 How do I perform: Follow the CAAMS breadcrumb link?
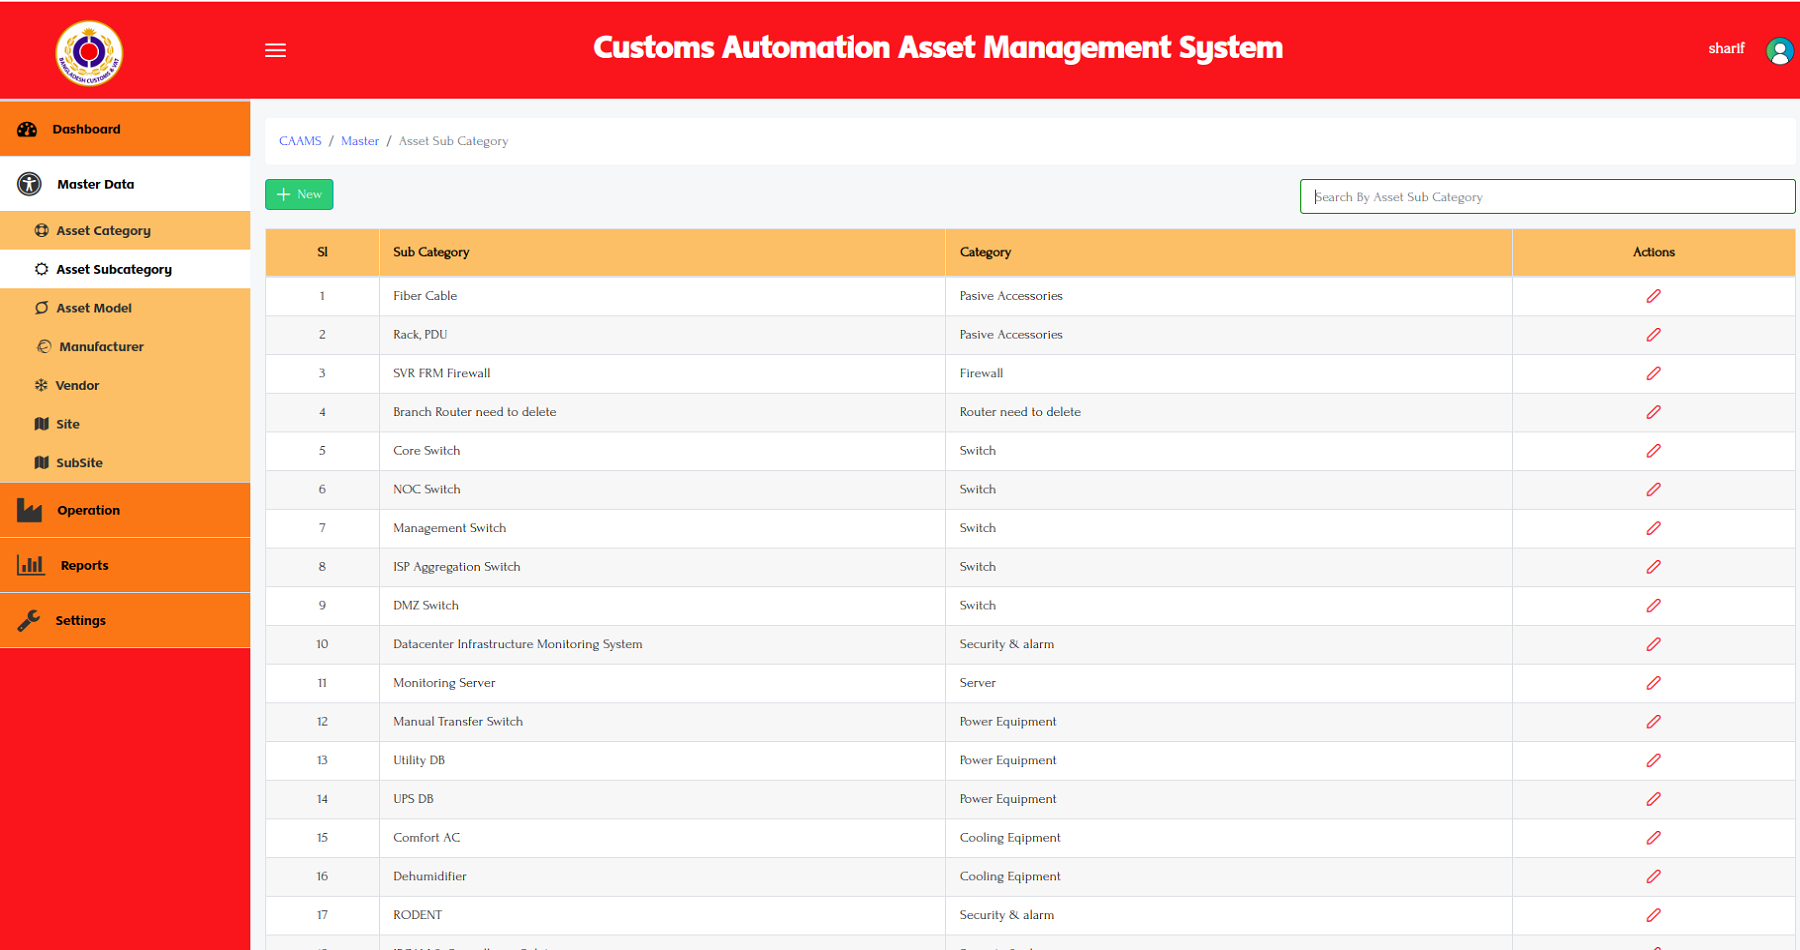click(x=300, y=141)
